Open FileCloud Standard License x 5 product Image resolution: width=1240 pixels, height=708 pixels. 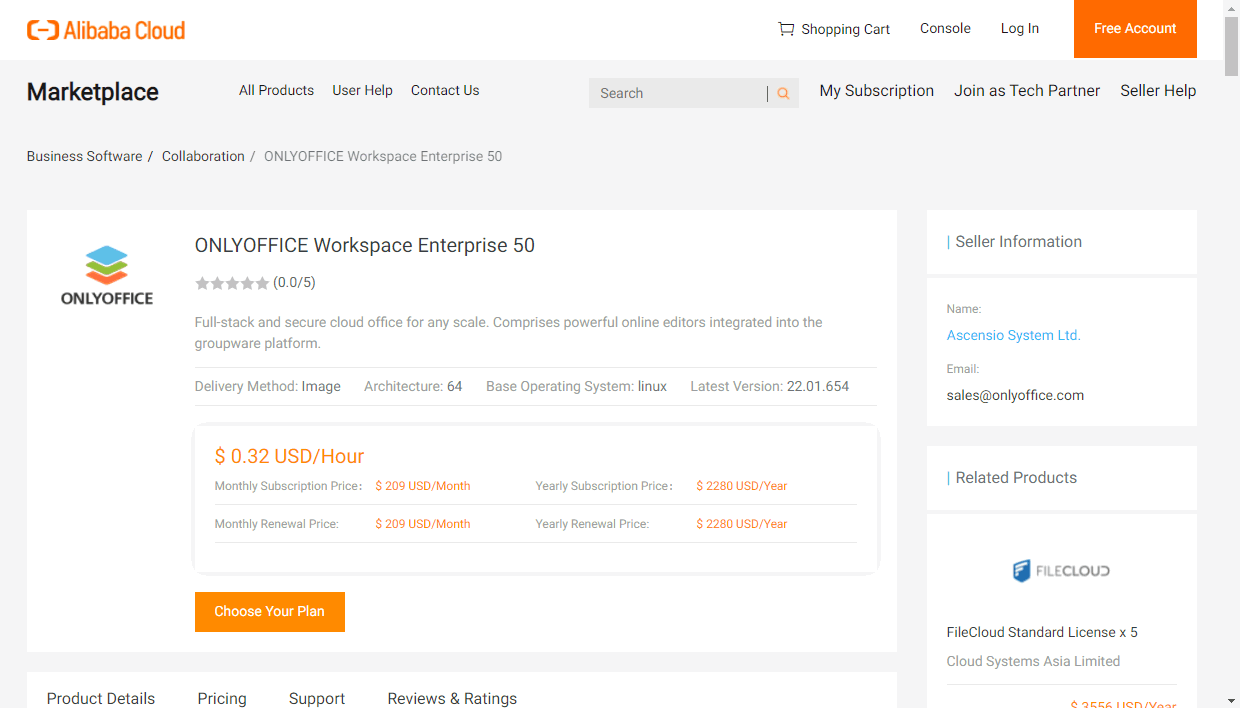coord(1042,632)
